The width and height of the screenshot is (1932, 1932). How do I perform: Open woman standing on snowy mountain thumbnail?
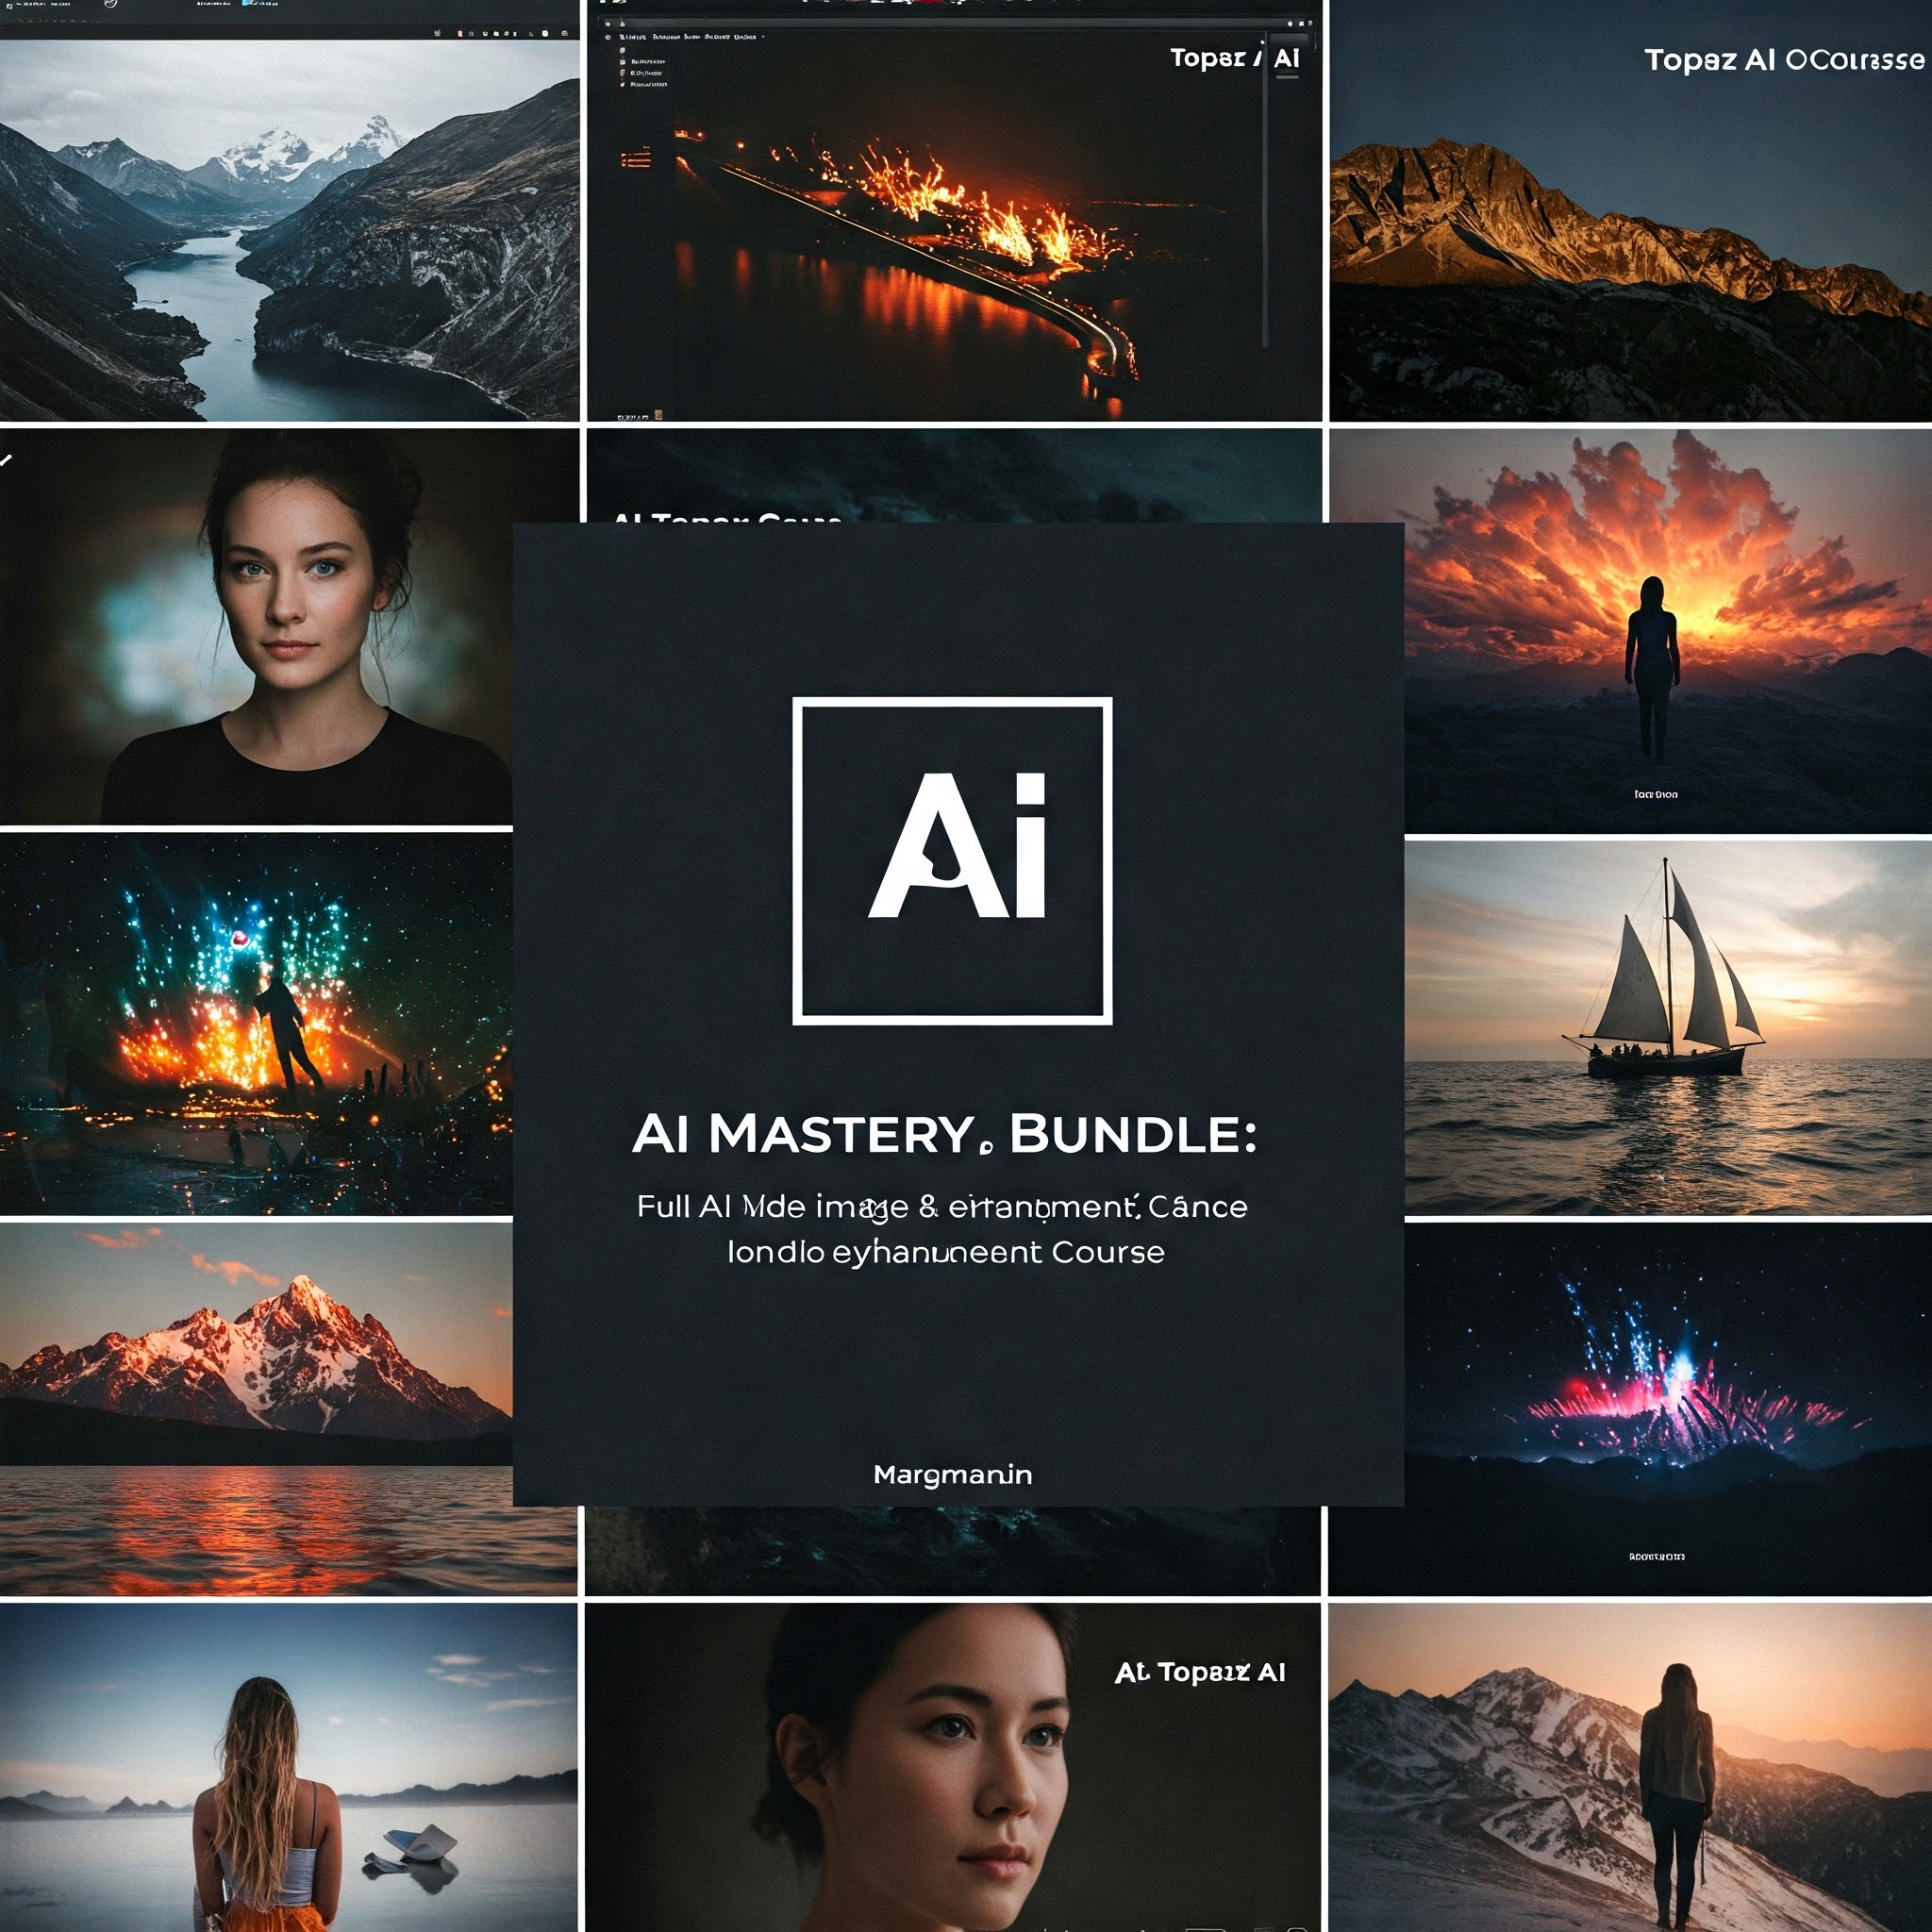point(1630,1768)
